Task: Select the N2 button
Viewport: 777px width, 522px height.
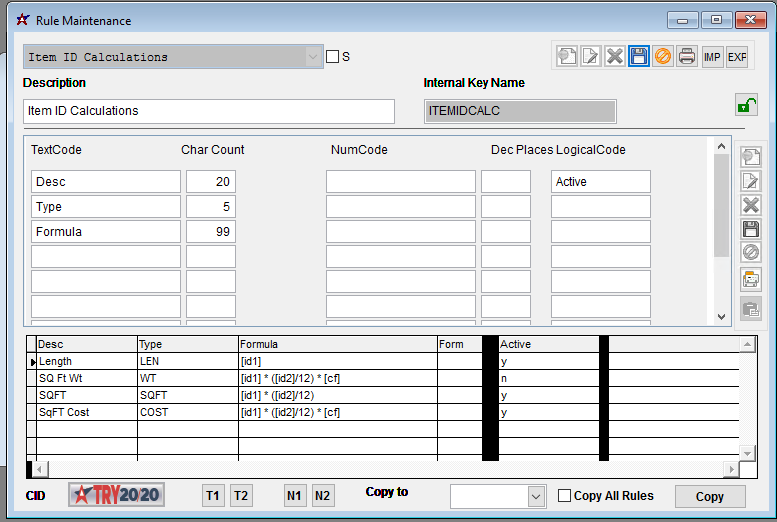Action: (x=322, y=495)
